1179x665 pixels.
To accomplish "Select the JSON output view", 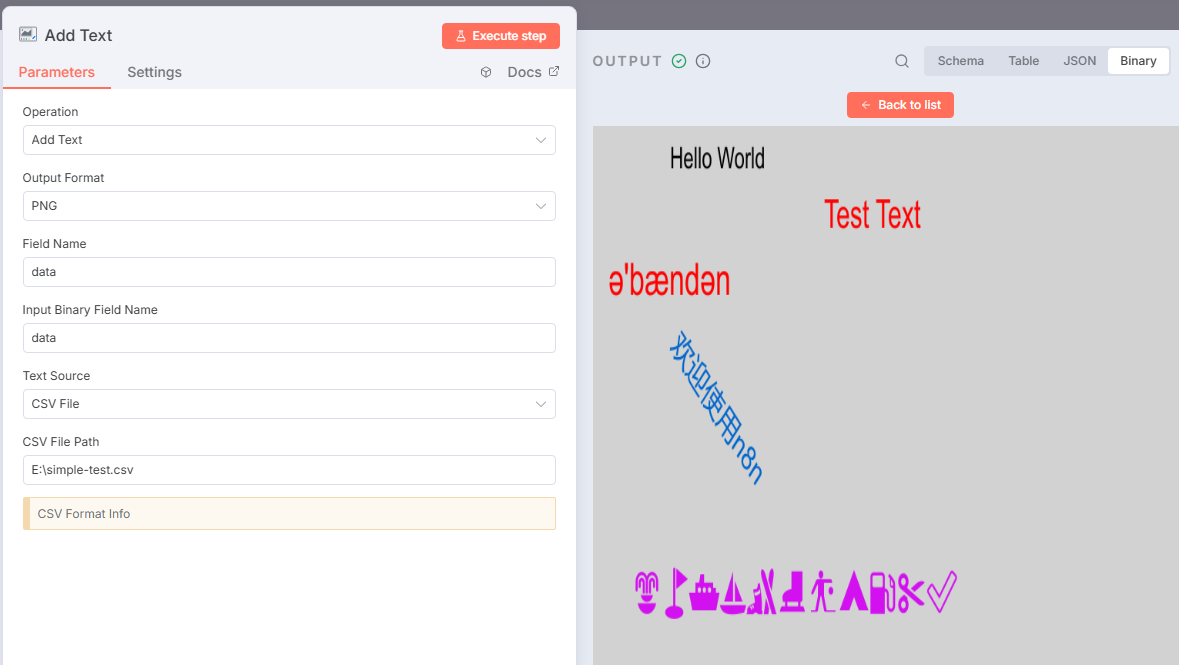I will [1079, 61].
